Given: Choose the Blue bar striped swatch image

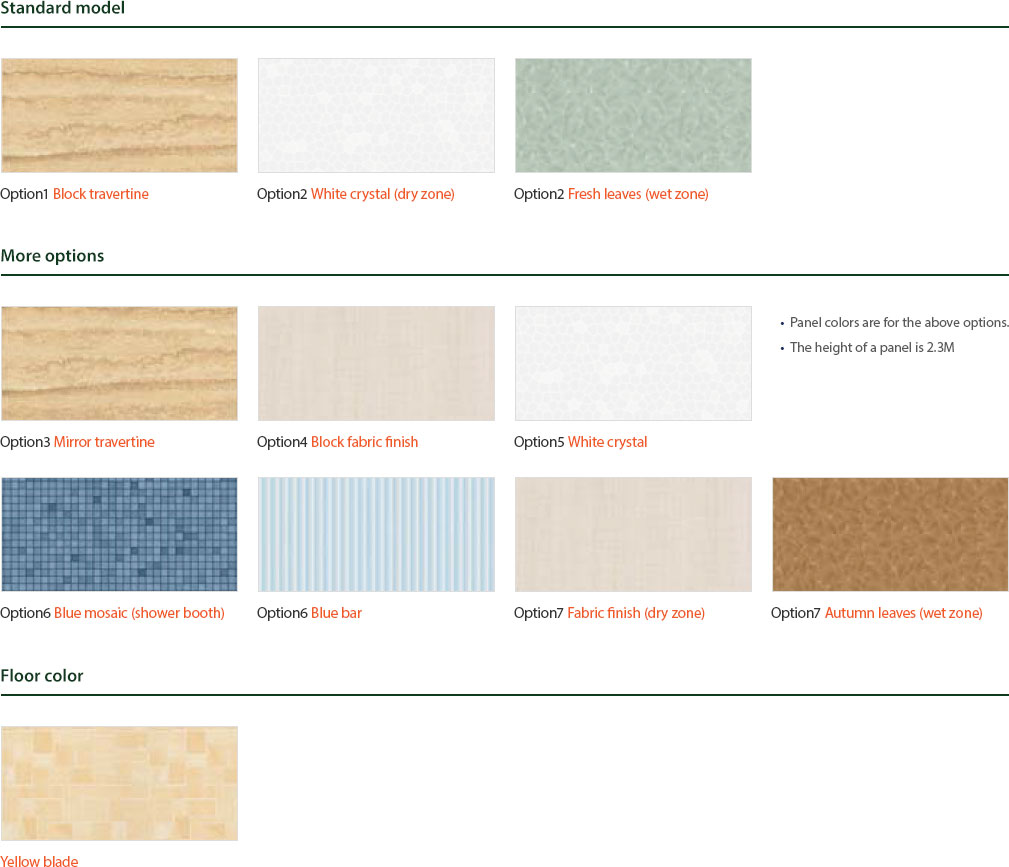Looking at the screenshot, I should click(x=376, y=534).
